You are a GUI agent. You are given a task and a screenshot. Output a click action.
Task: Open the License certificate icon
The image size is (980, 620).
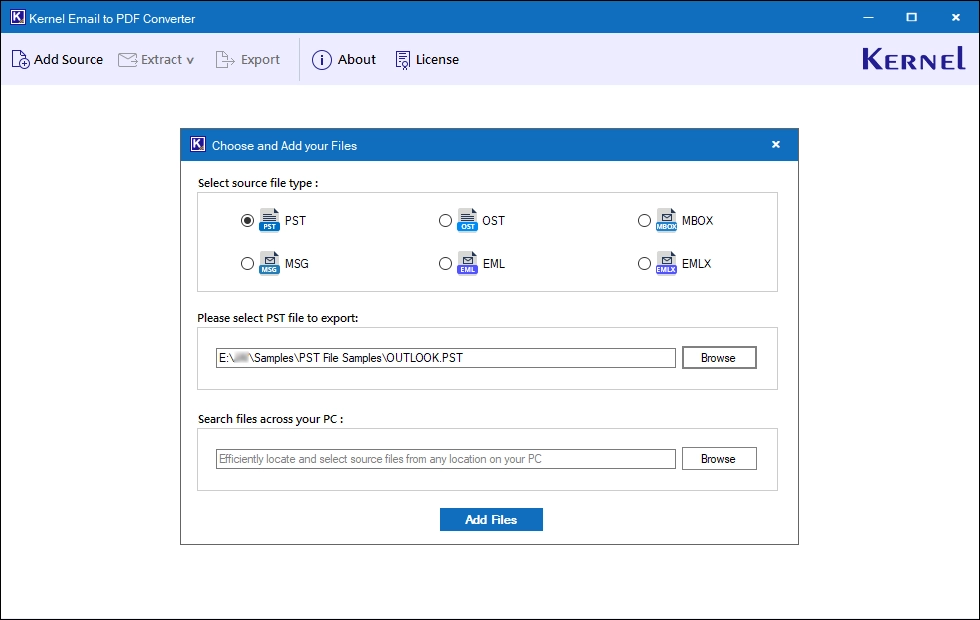pos(403,60)
